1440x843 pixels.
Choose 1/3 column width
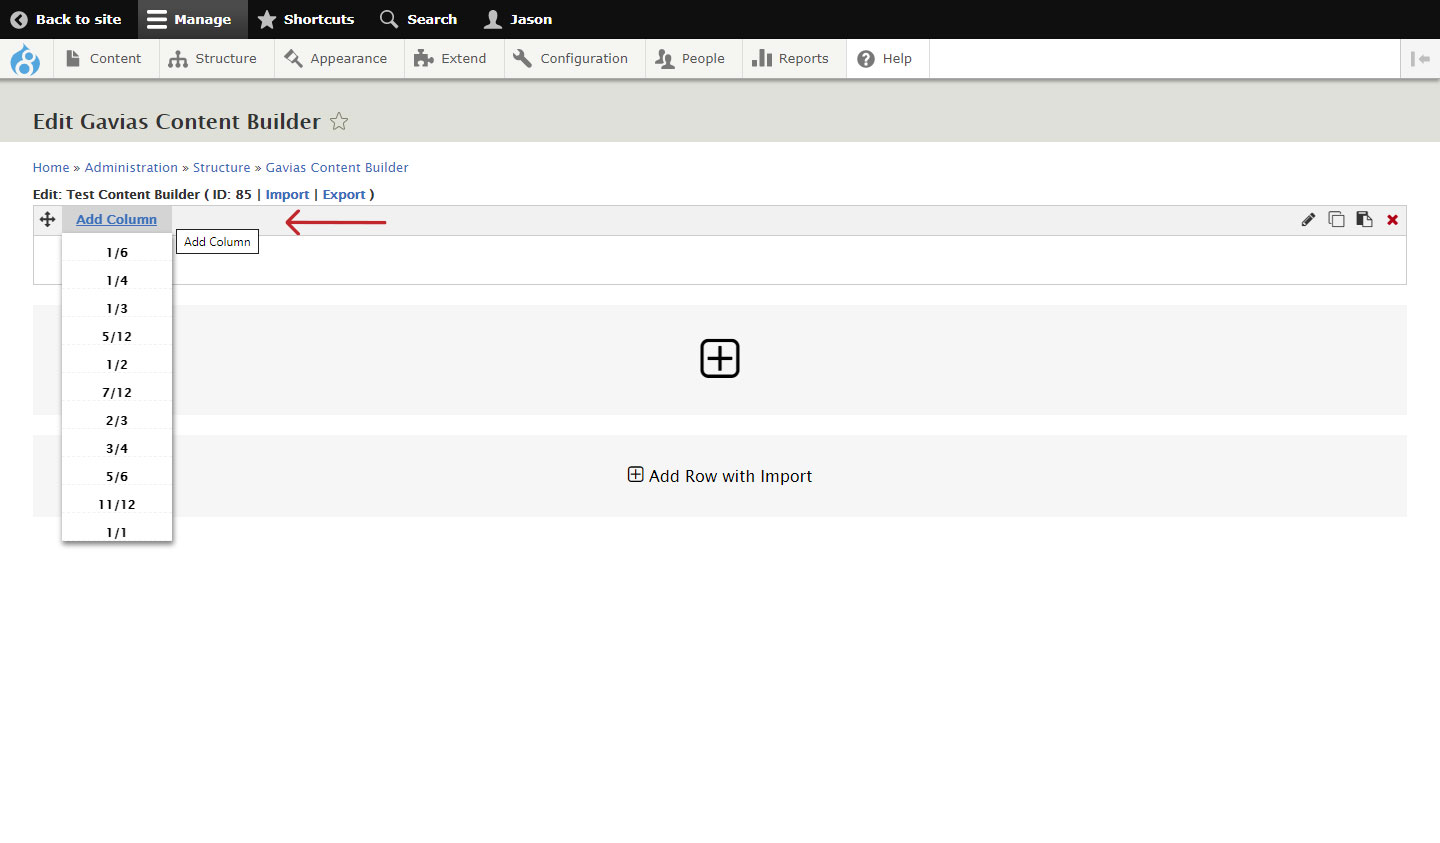tap(117, 309)
